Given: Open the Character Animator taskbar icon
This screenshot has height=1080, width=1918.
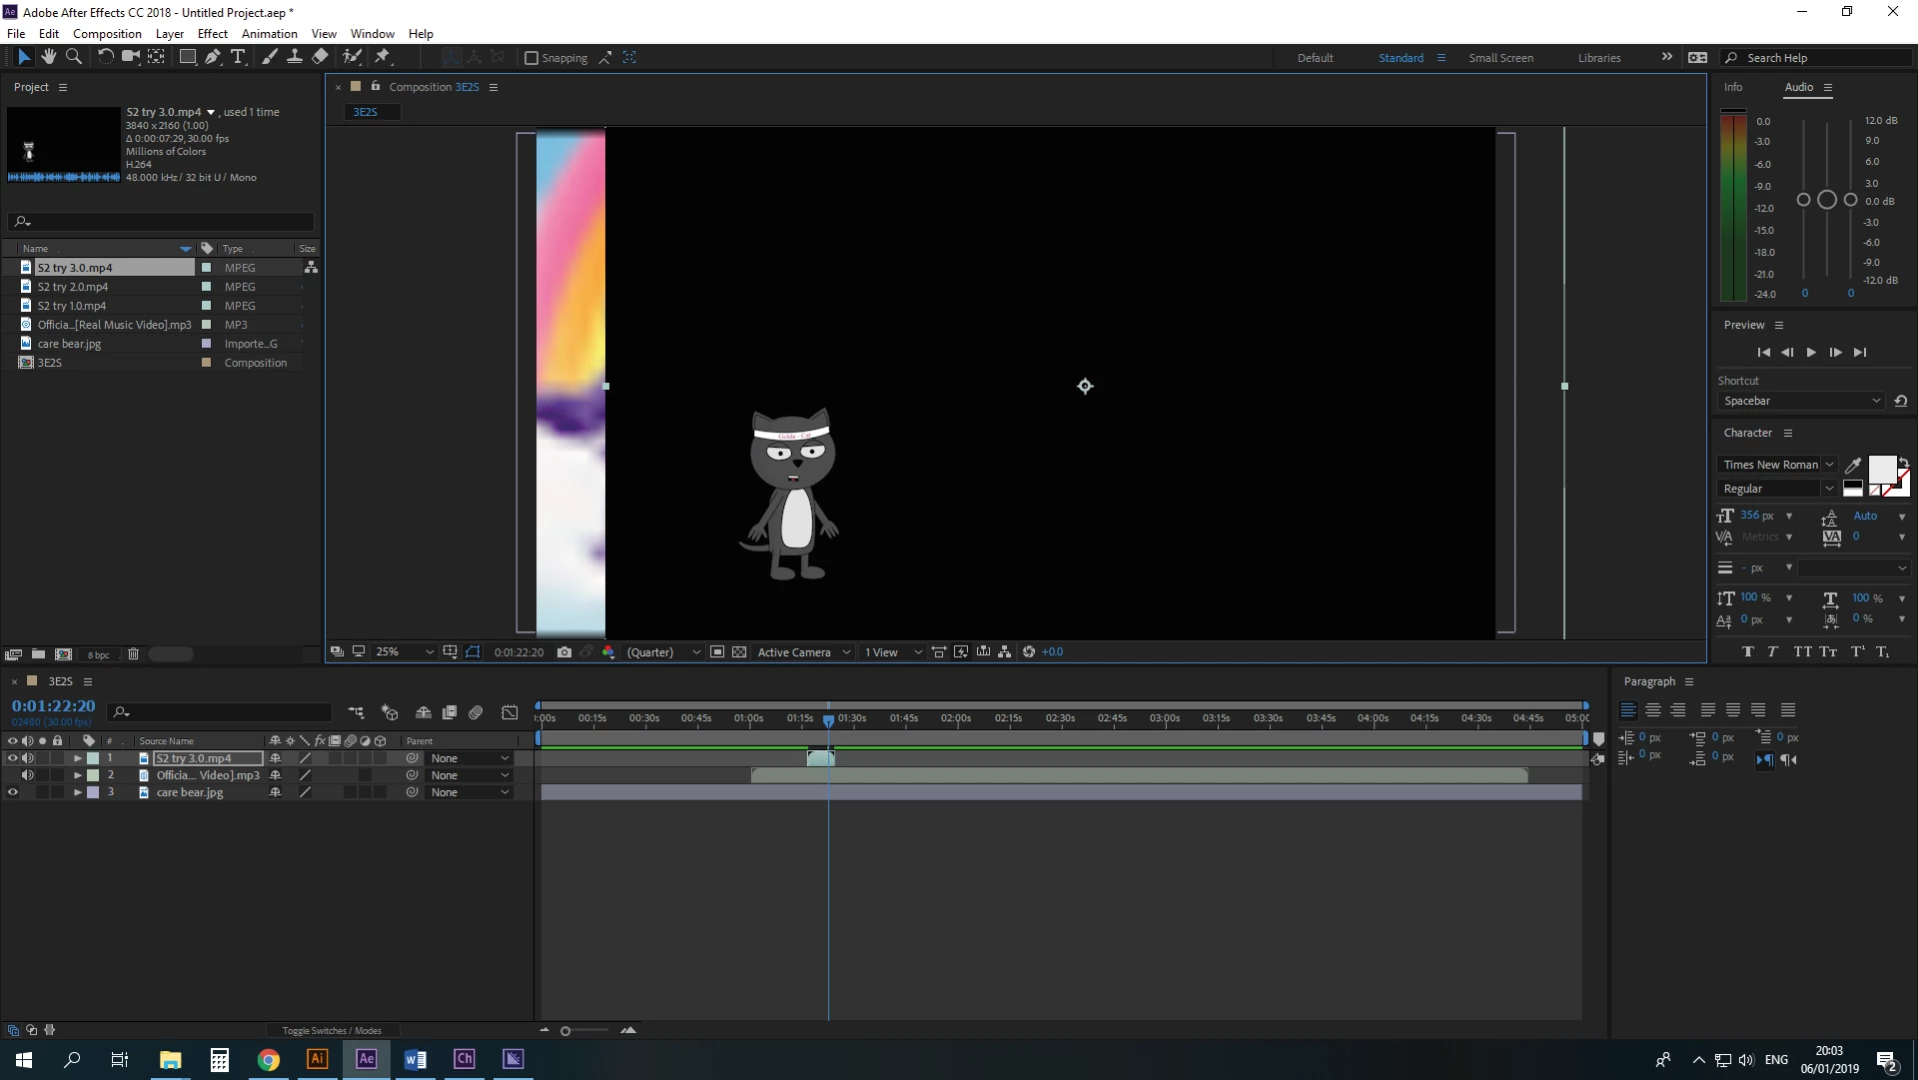Looking at the screenshot, I should tap(464, 1059).
